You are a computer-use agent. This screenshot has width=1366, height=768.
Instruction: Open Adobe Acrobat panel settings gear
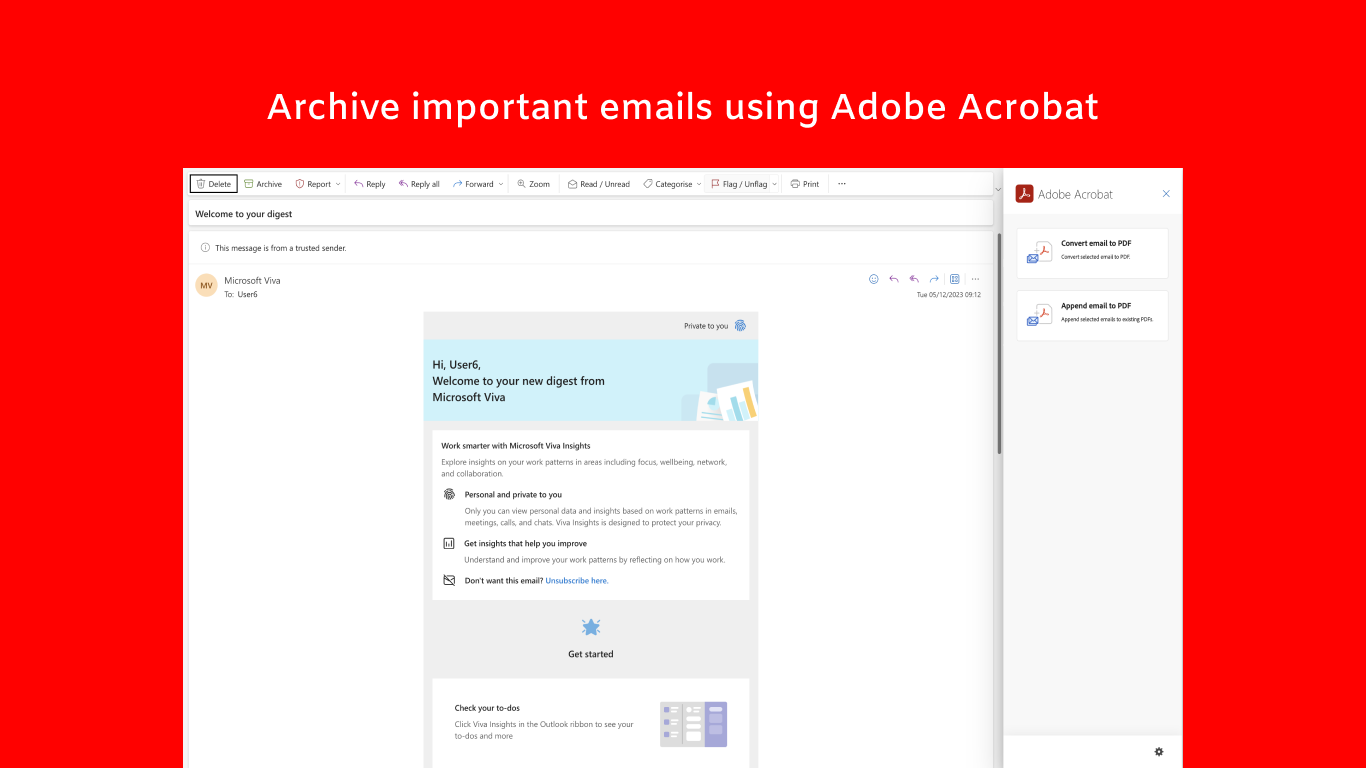click(1159, 752)
